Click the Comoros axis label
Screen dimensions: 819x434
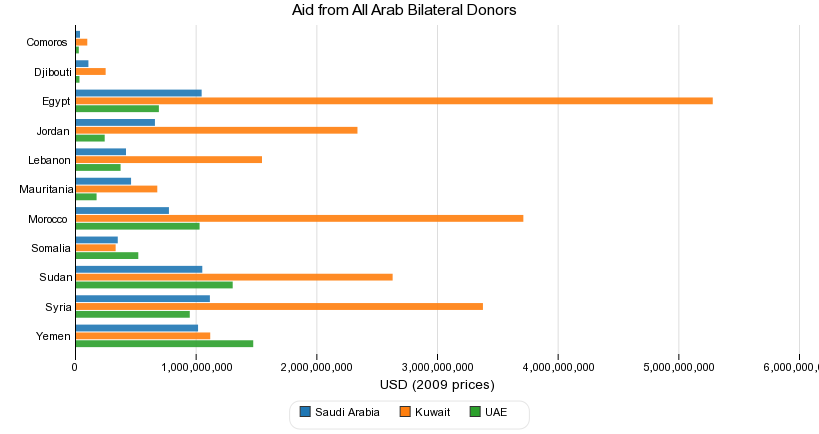point(47,42)
